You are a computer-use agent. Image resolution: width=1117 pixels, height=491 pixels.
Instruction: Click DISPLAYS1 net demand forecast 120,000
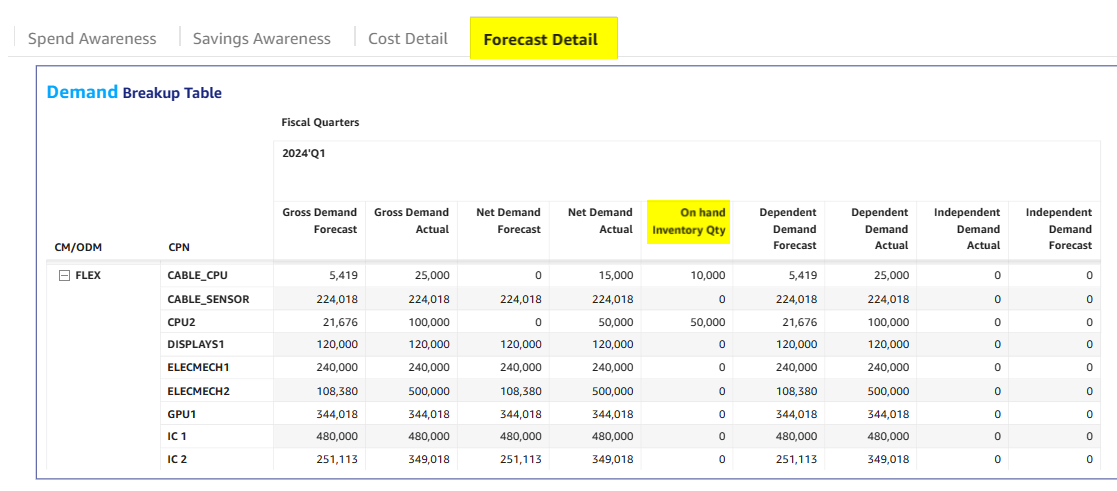coord(520,344)
